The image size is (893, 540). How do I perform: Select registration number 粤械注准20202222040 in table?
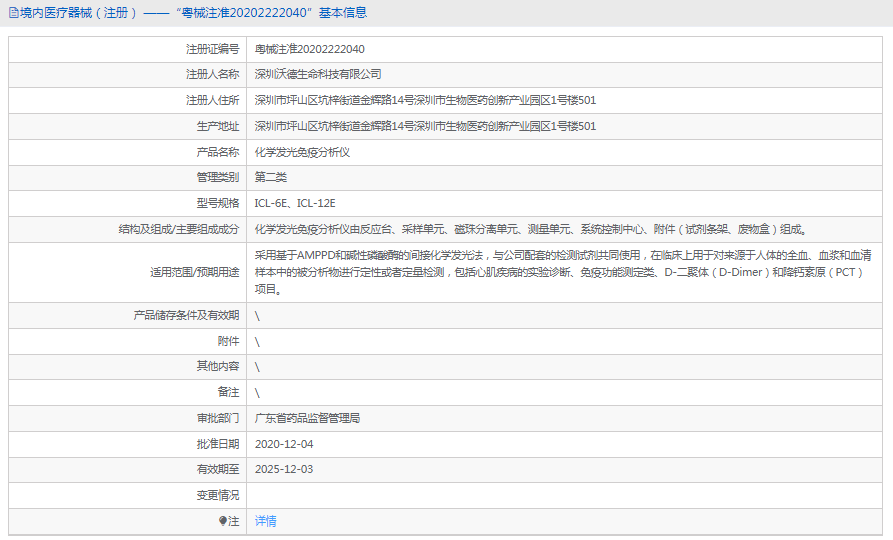pyautogui.click(x=309, y=49)
